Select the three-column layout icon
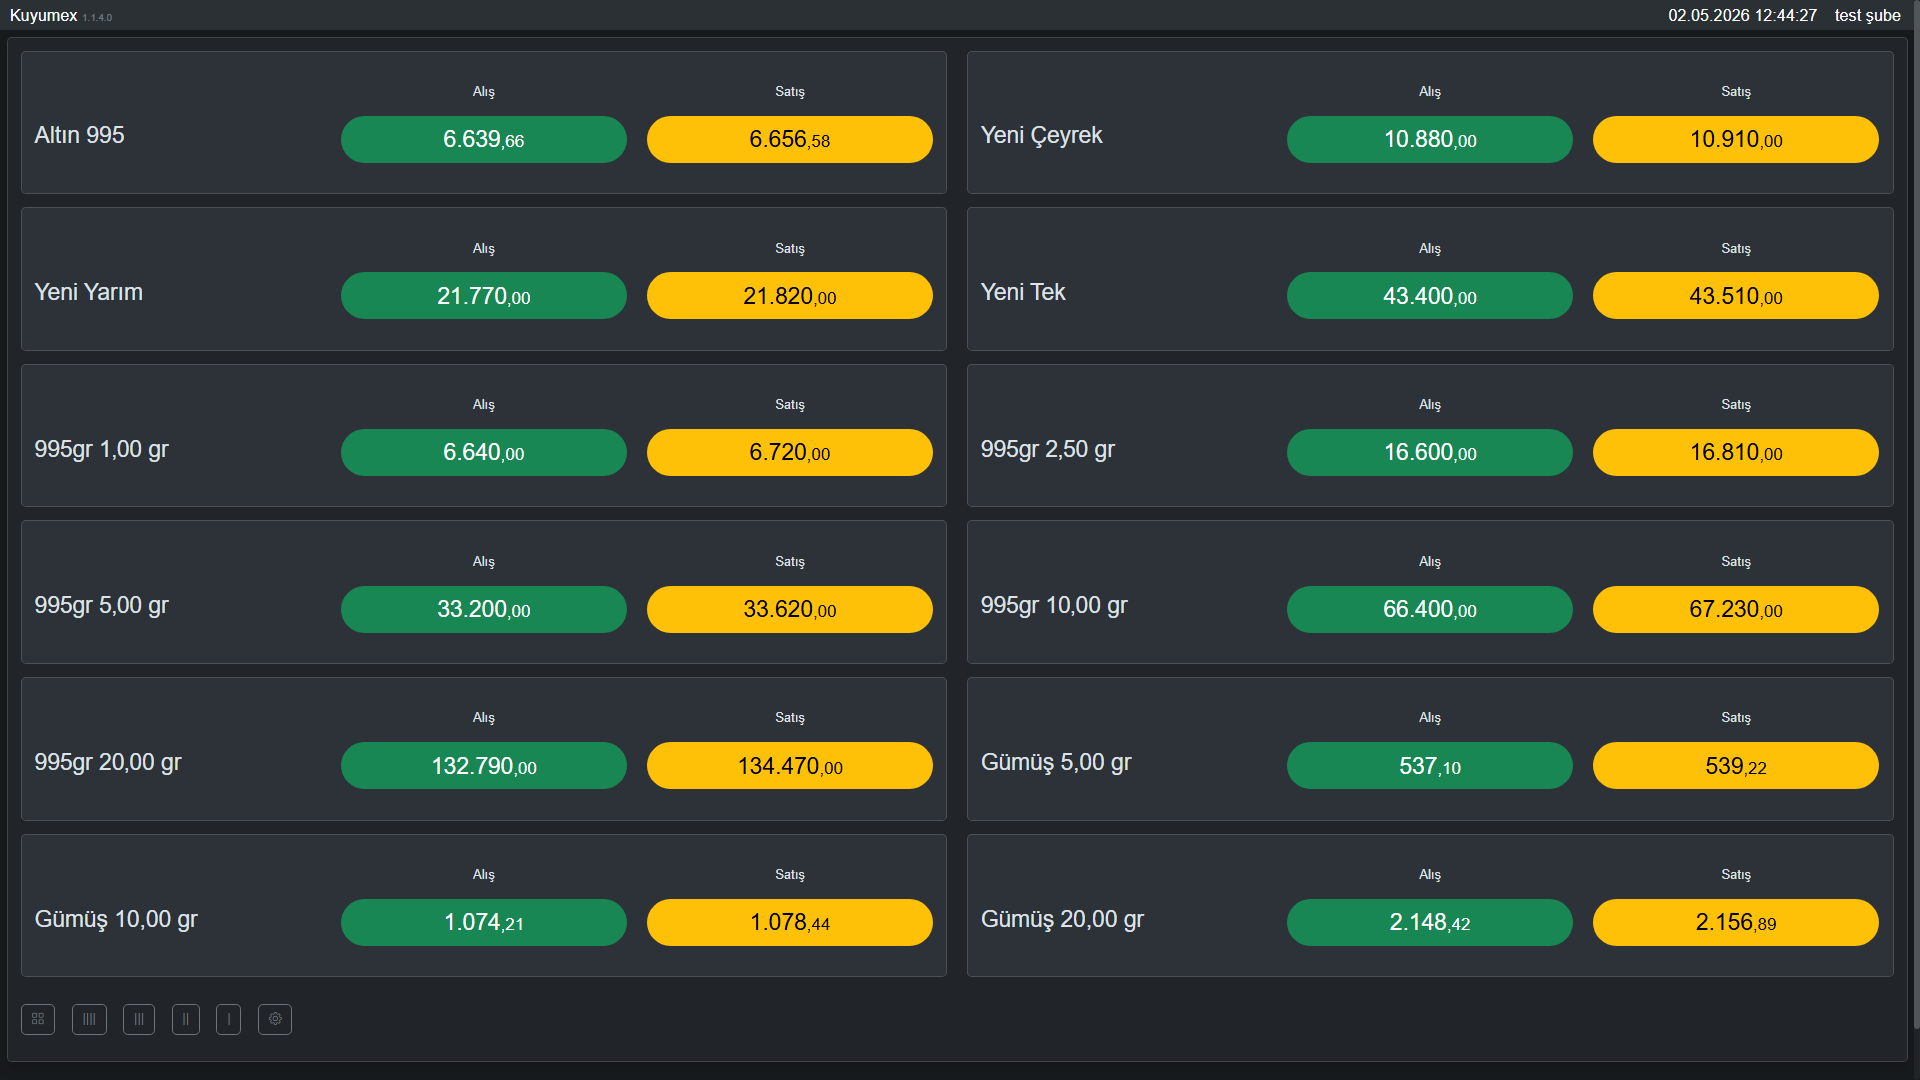This screenshot has height=1080, width=1920. (x=139, y=1019)
